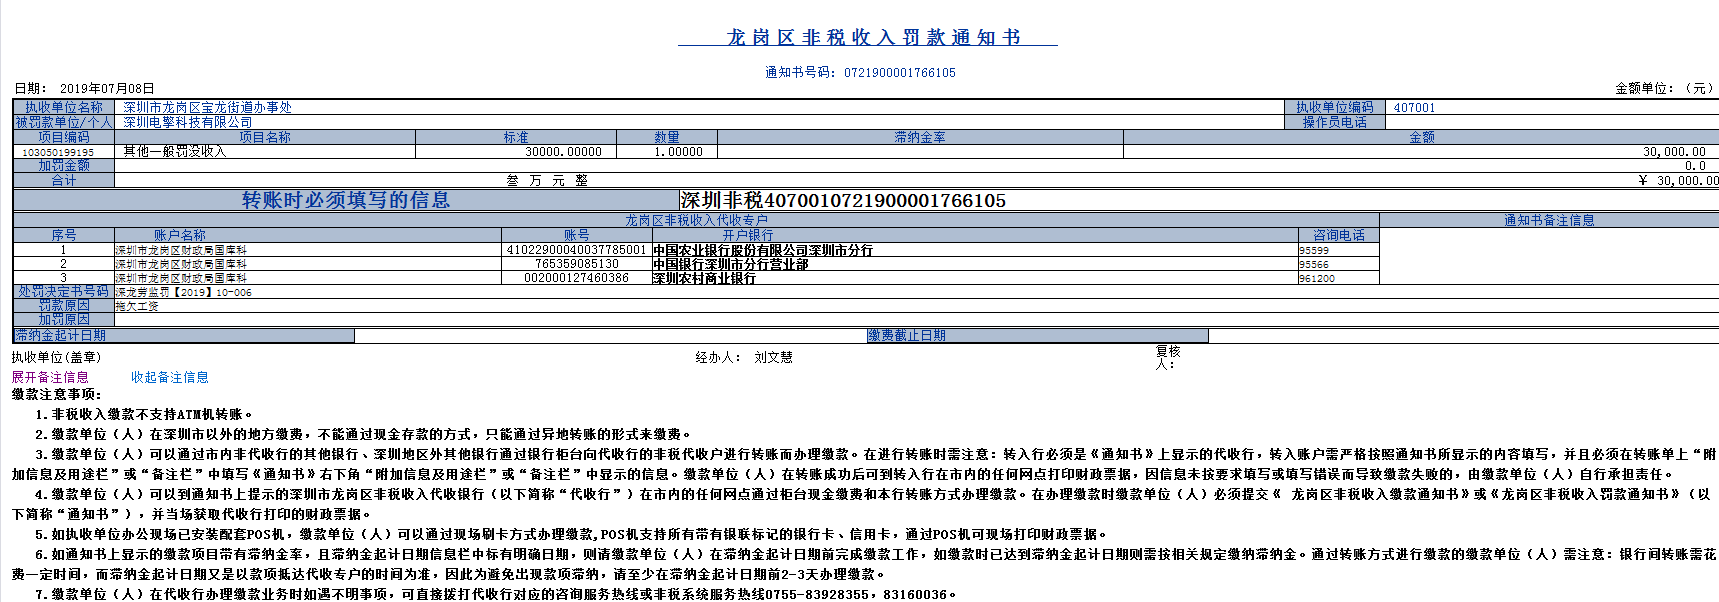Click the 通知书备注信息 header
The width and height of the screenshot is (1719, 602).
(1549, 220)
